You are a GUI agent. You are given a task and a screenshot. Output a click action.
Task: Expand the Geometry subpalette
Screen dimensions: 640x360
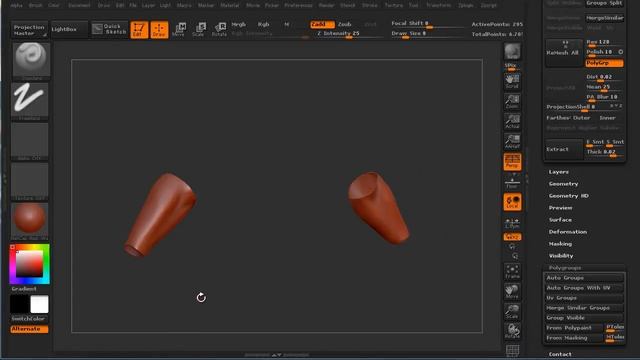pyautogui.click(x=564, y=184)
